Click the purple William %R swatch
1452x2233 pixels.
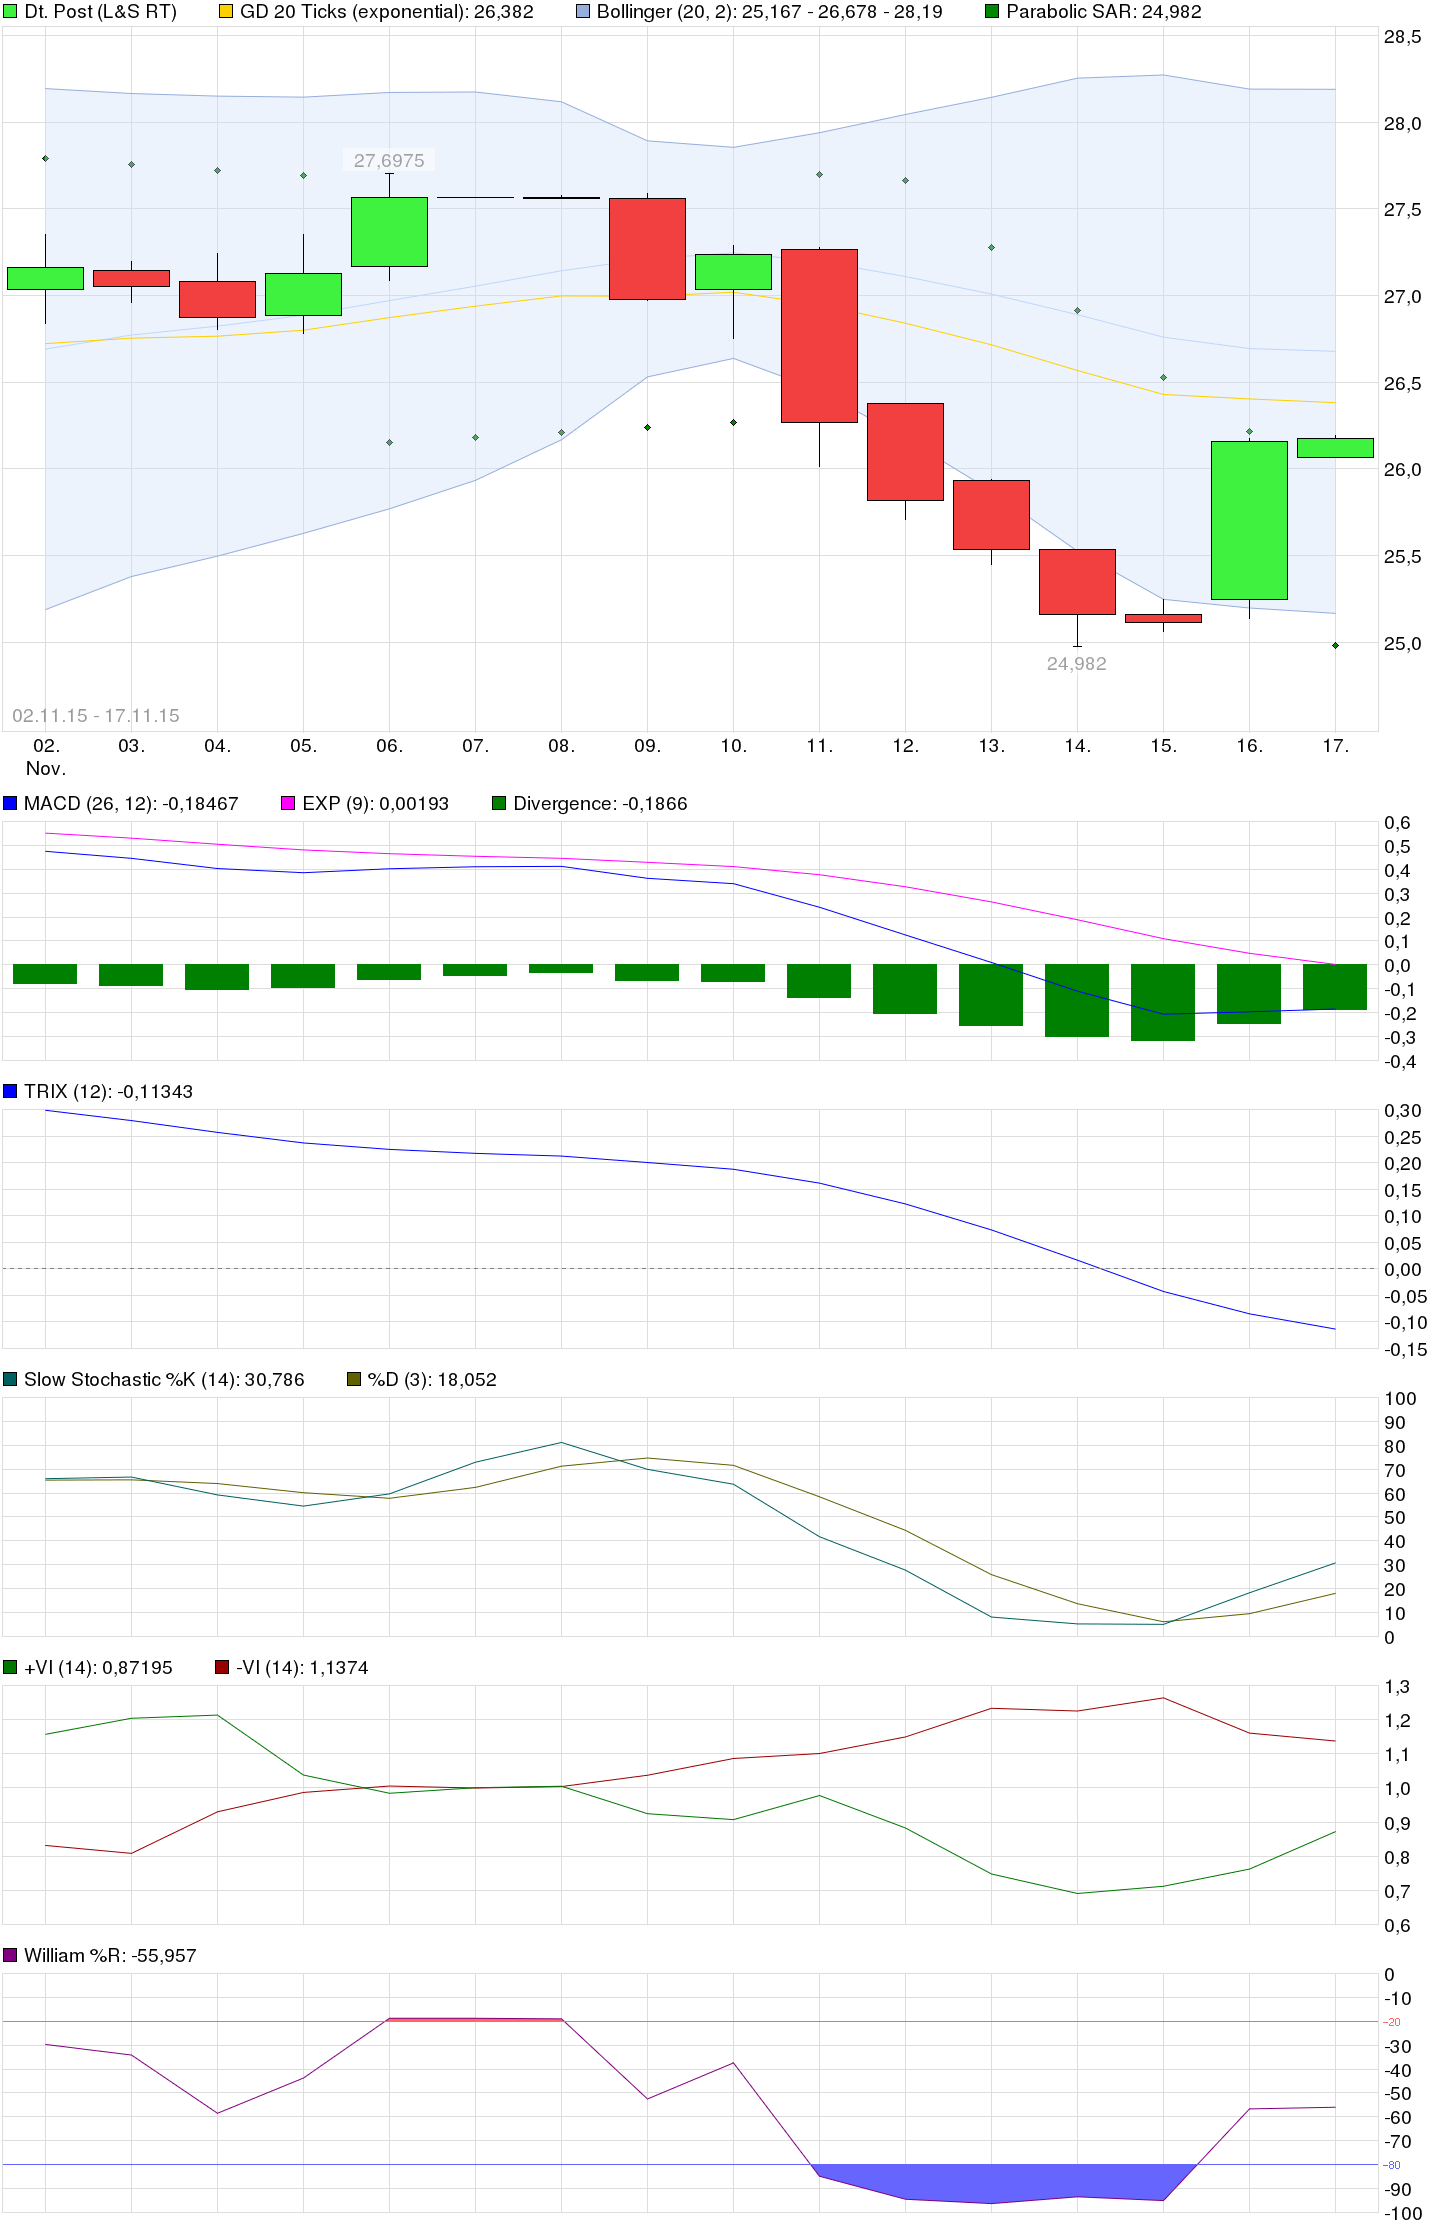tap(10, 1955)
